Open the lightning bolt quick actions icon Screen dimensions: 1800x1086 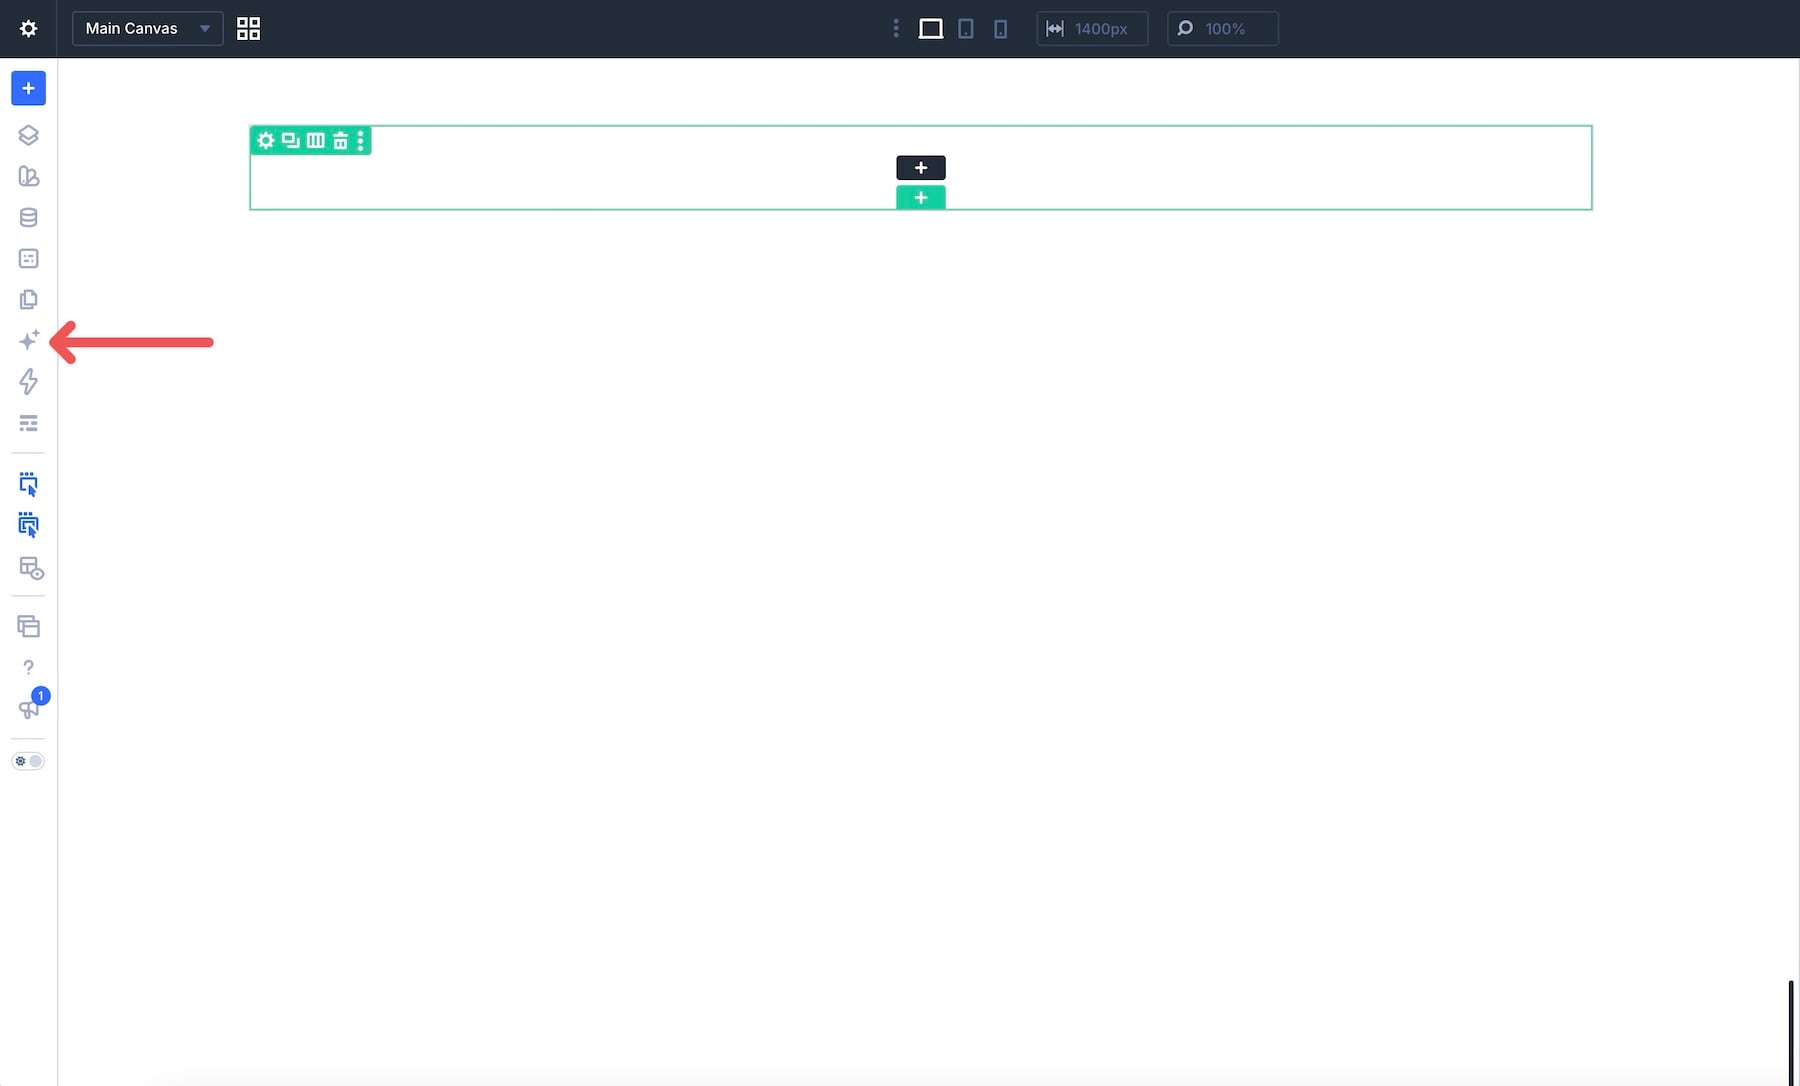point(28,381)
